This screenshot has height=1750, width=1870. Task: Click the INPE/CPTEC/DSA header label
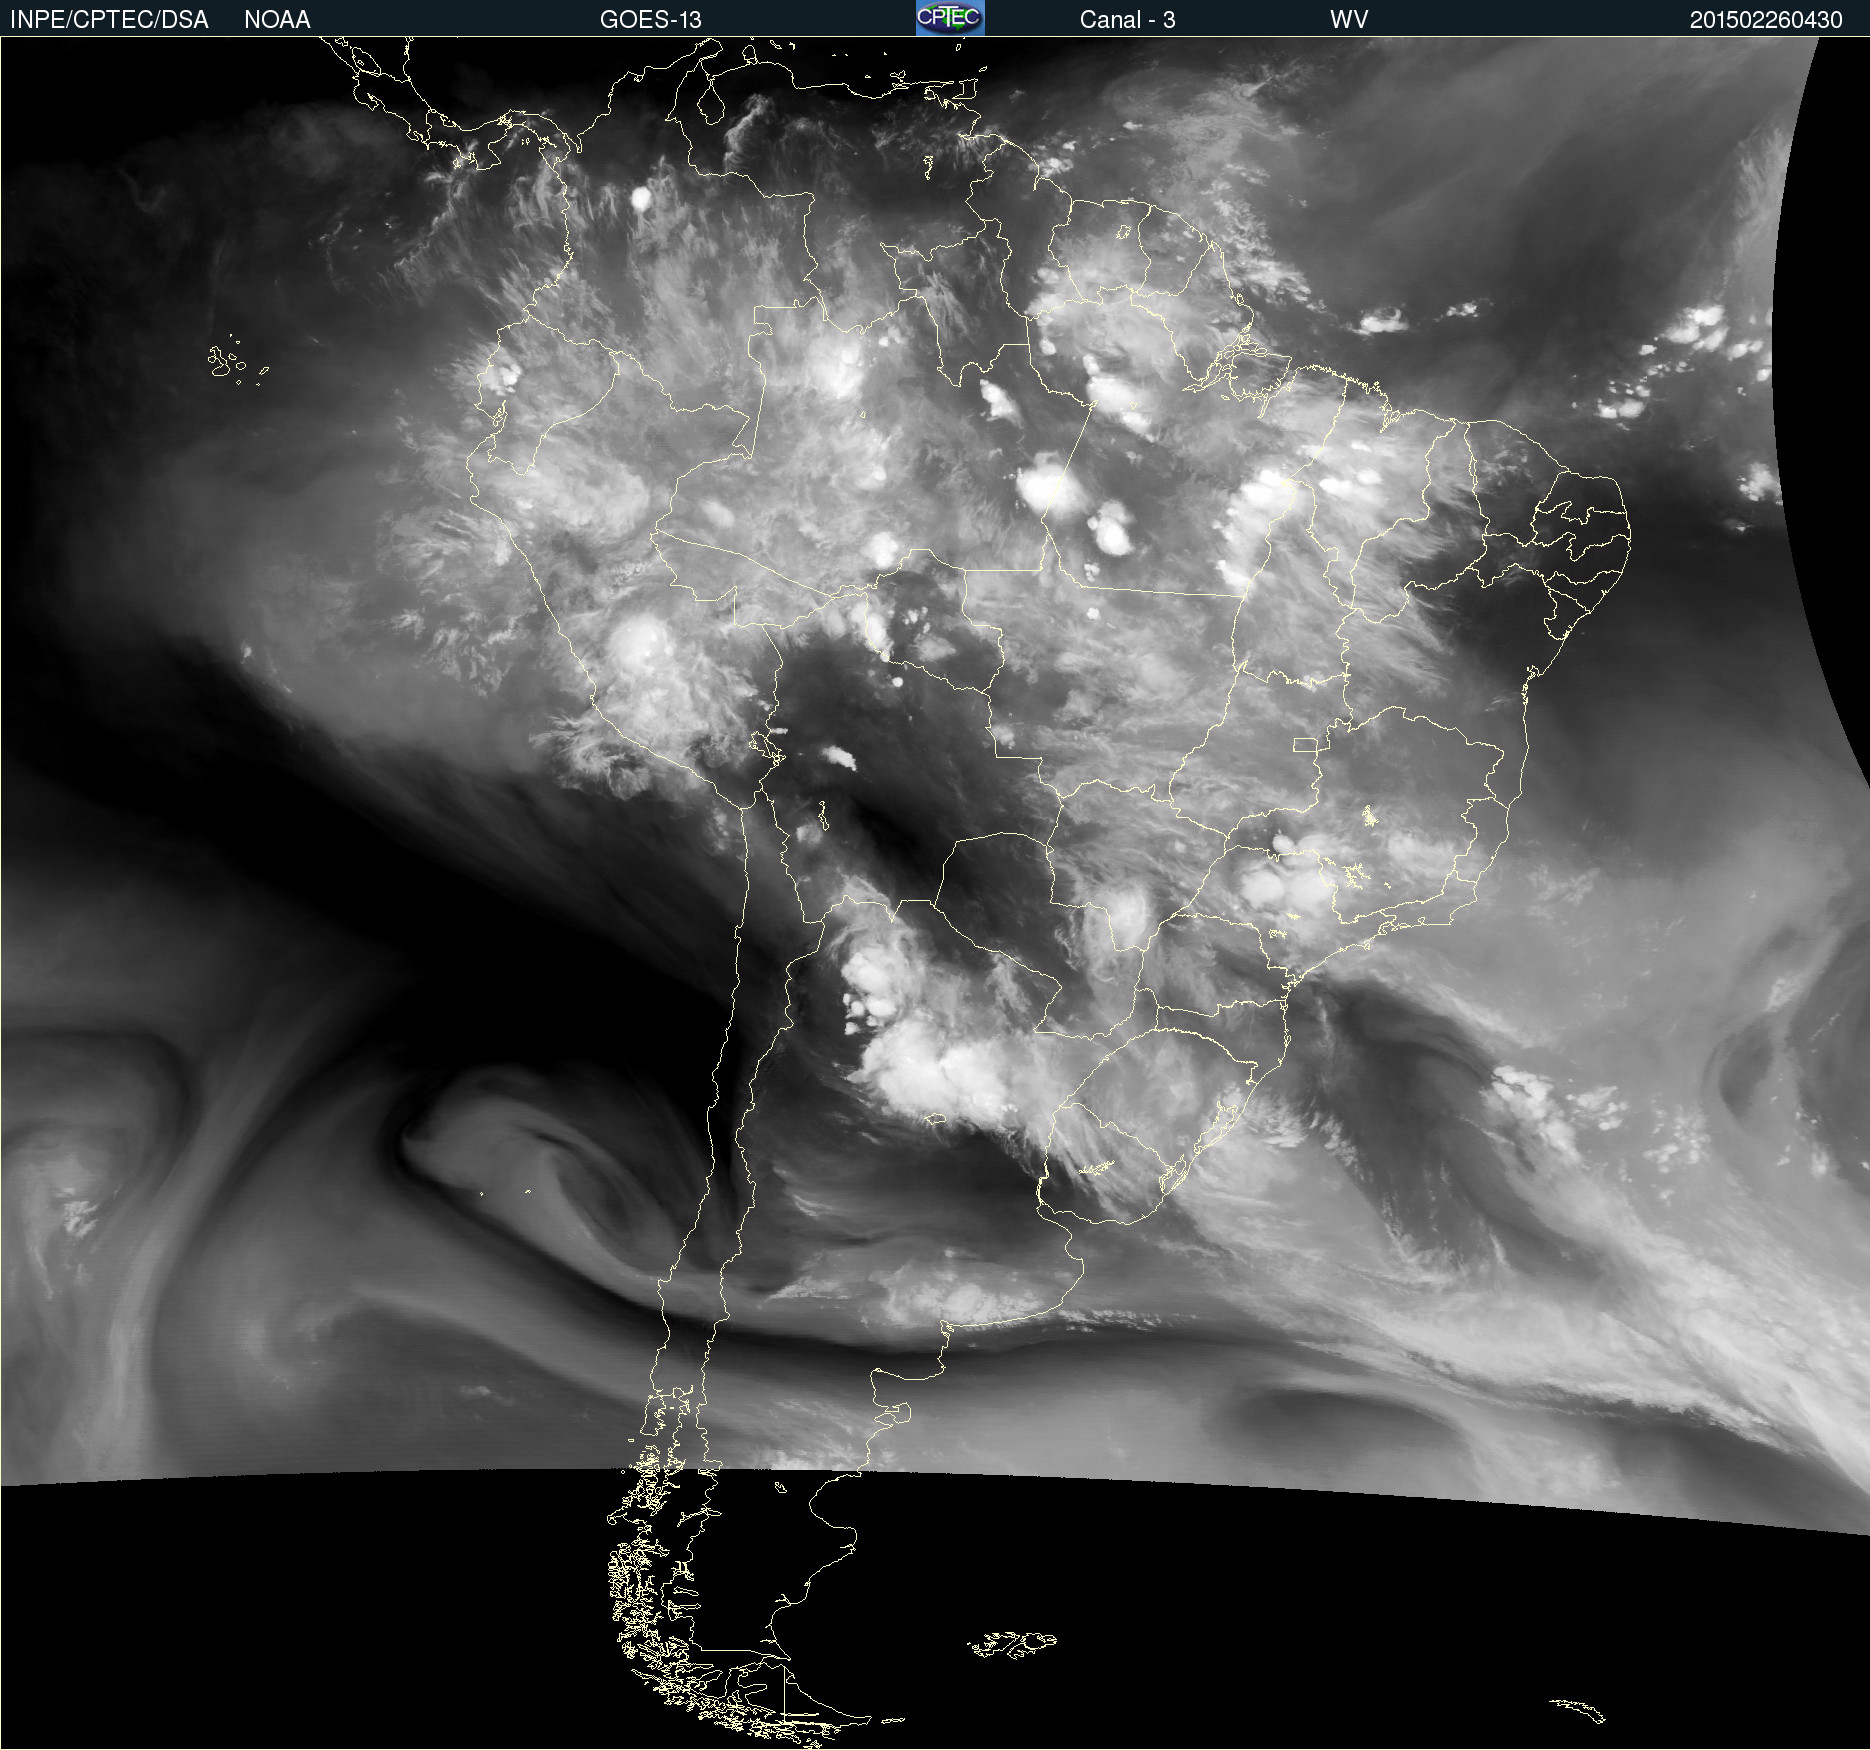pyautogui.click(x=109, y=19)
